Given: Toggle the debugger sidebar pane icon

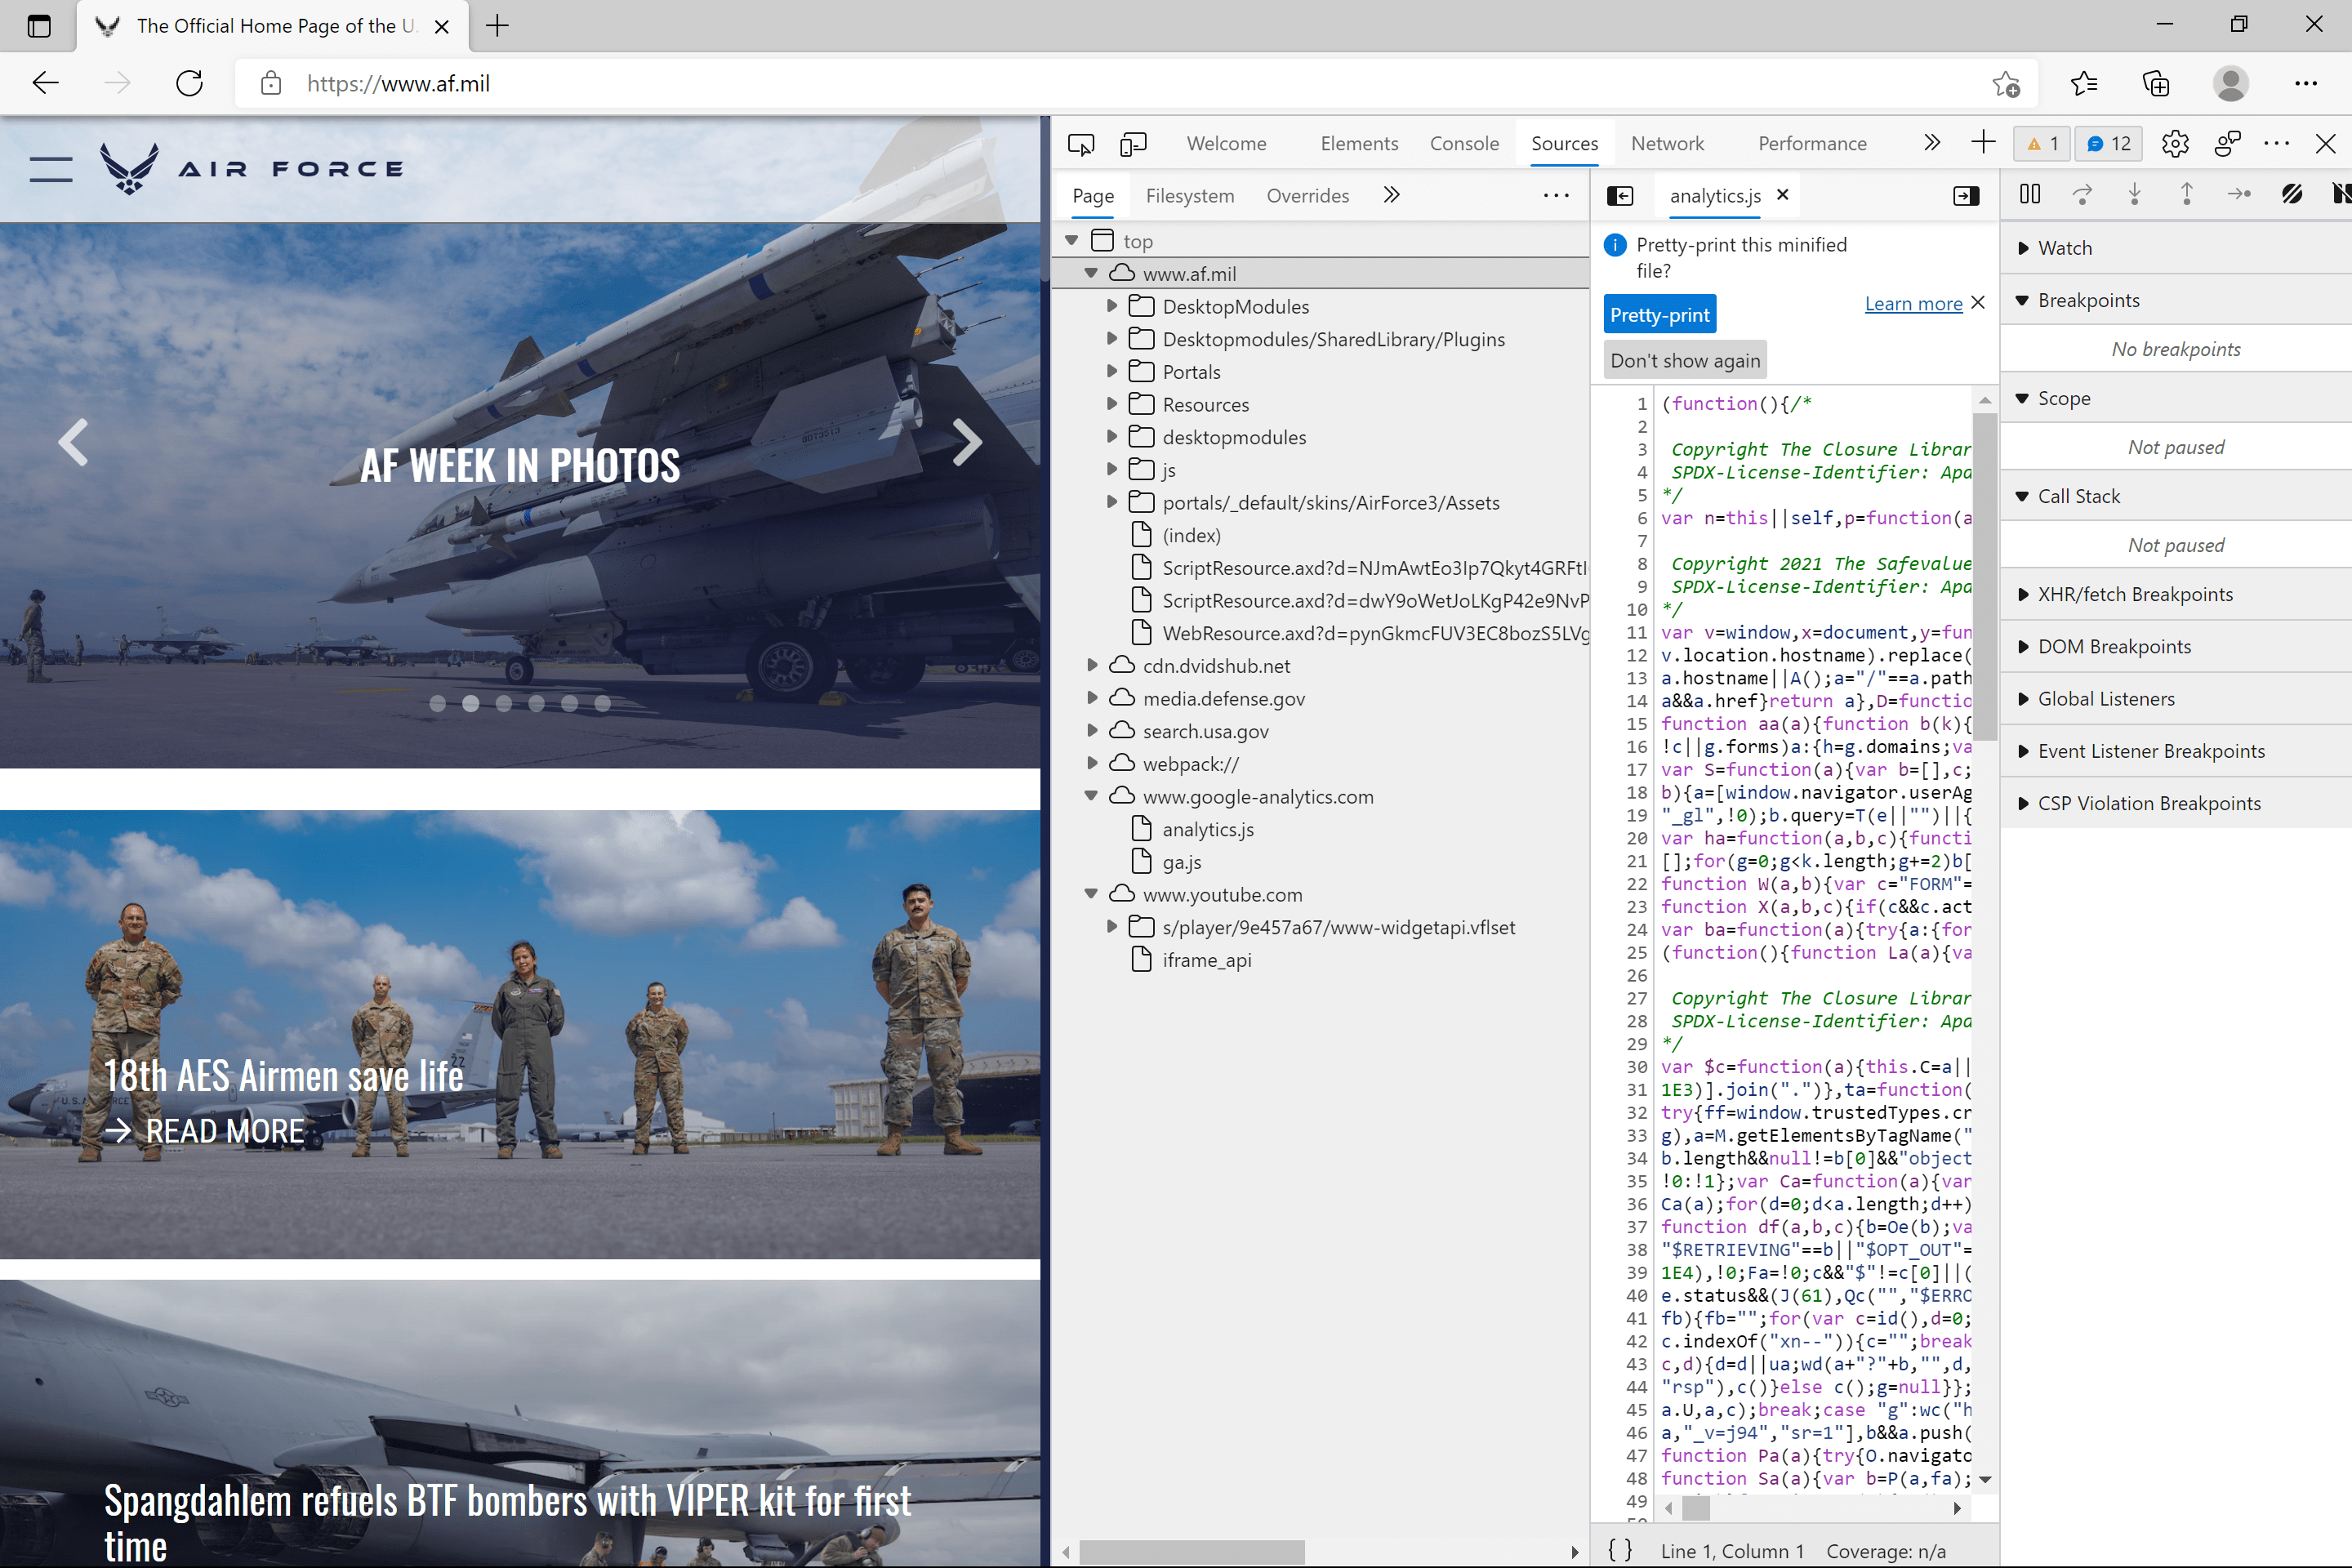Looking at the screenshot, I should point(1965,196).
